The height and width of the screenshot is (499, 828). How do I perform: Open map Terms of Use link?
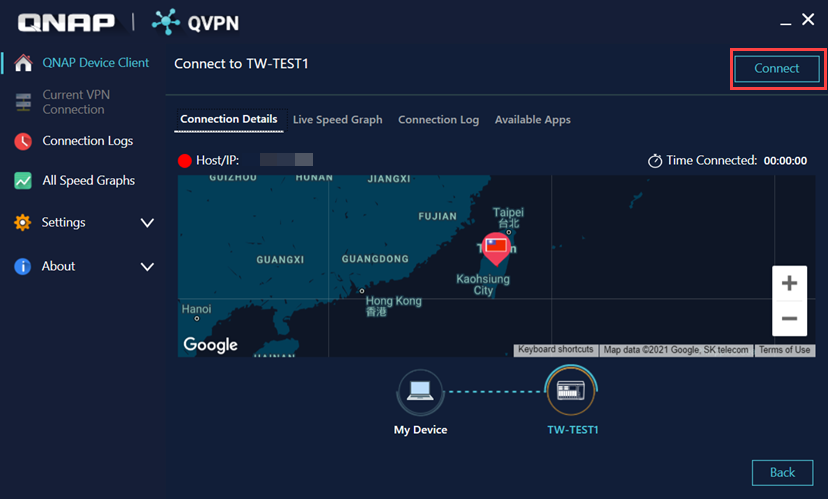[x=784, y=350]
